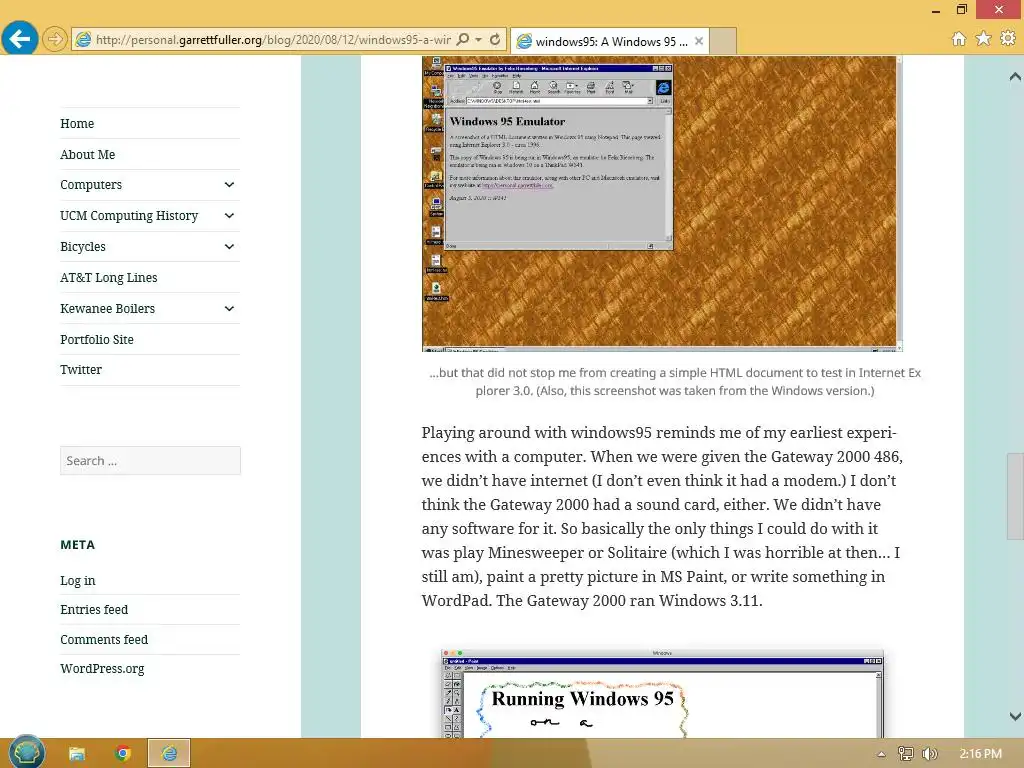Click the page scrollbar up arrow
This screenshot has width=1024, height=768.
[x=1015, y=77]
